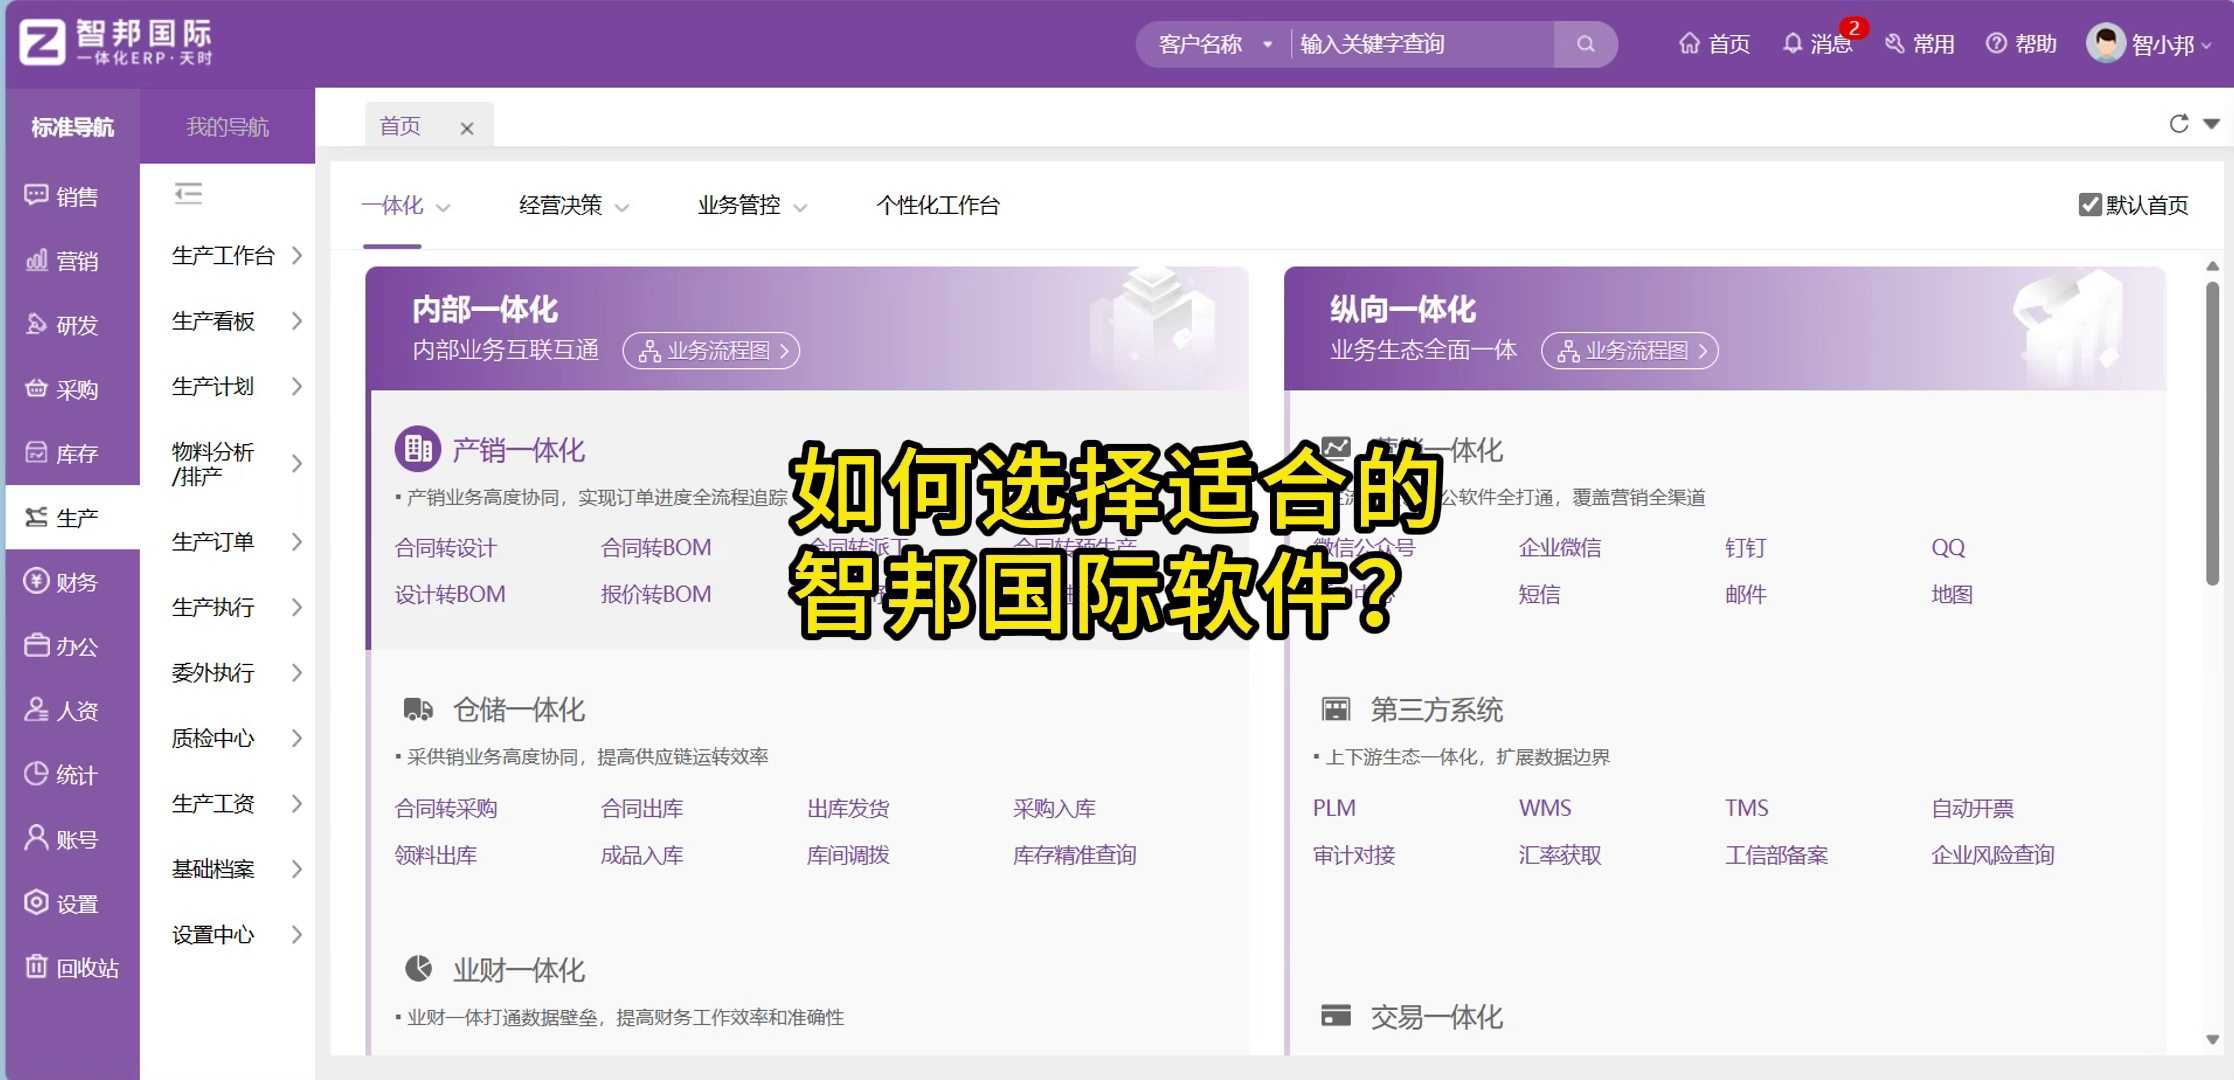Viewport: 2234px width, 1080px height.
Task: Click the keyword search input field
Action: coord(1422,44)
